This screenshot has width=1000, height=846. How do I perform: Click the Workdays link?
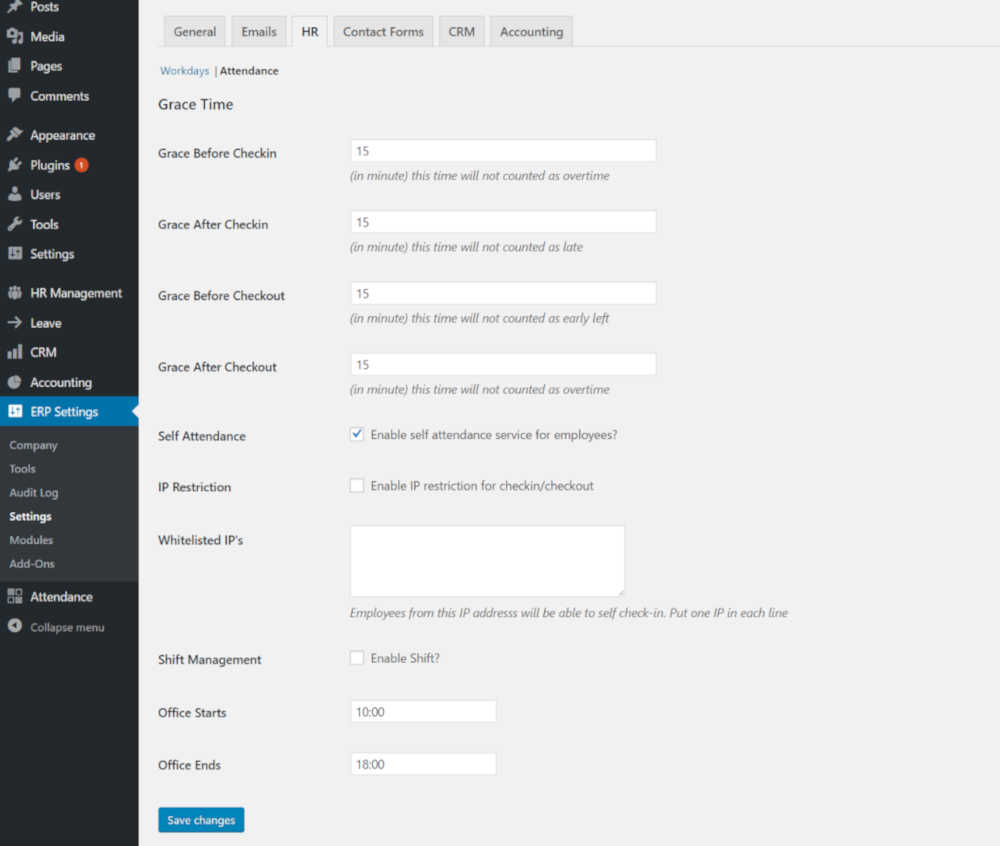184,70
